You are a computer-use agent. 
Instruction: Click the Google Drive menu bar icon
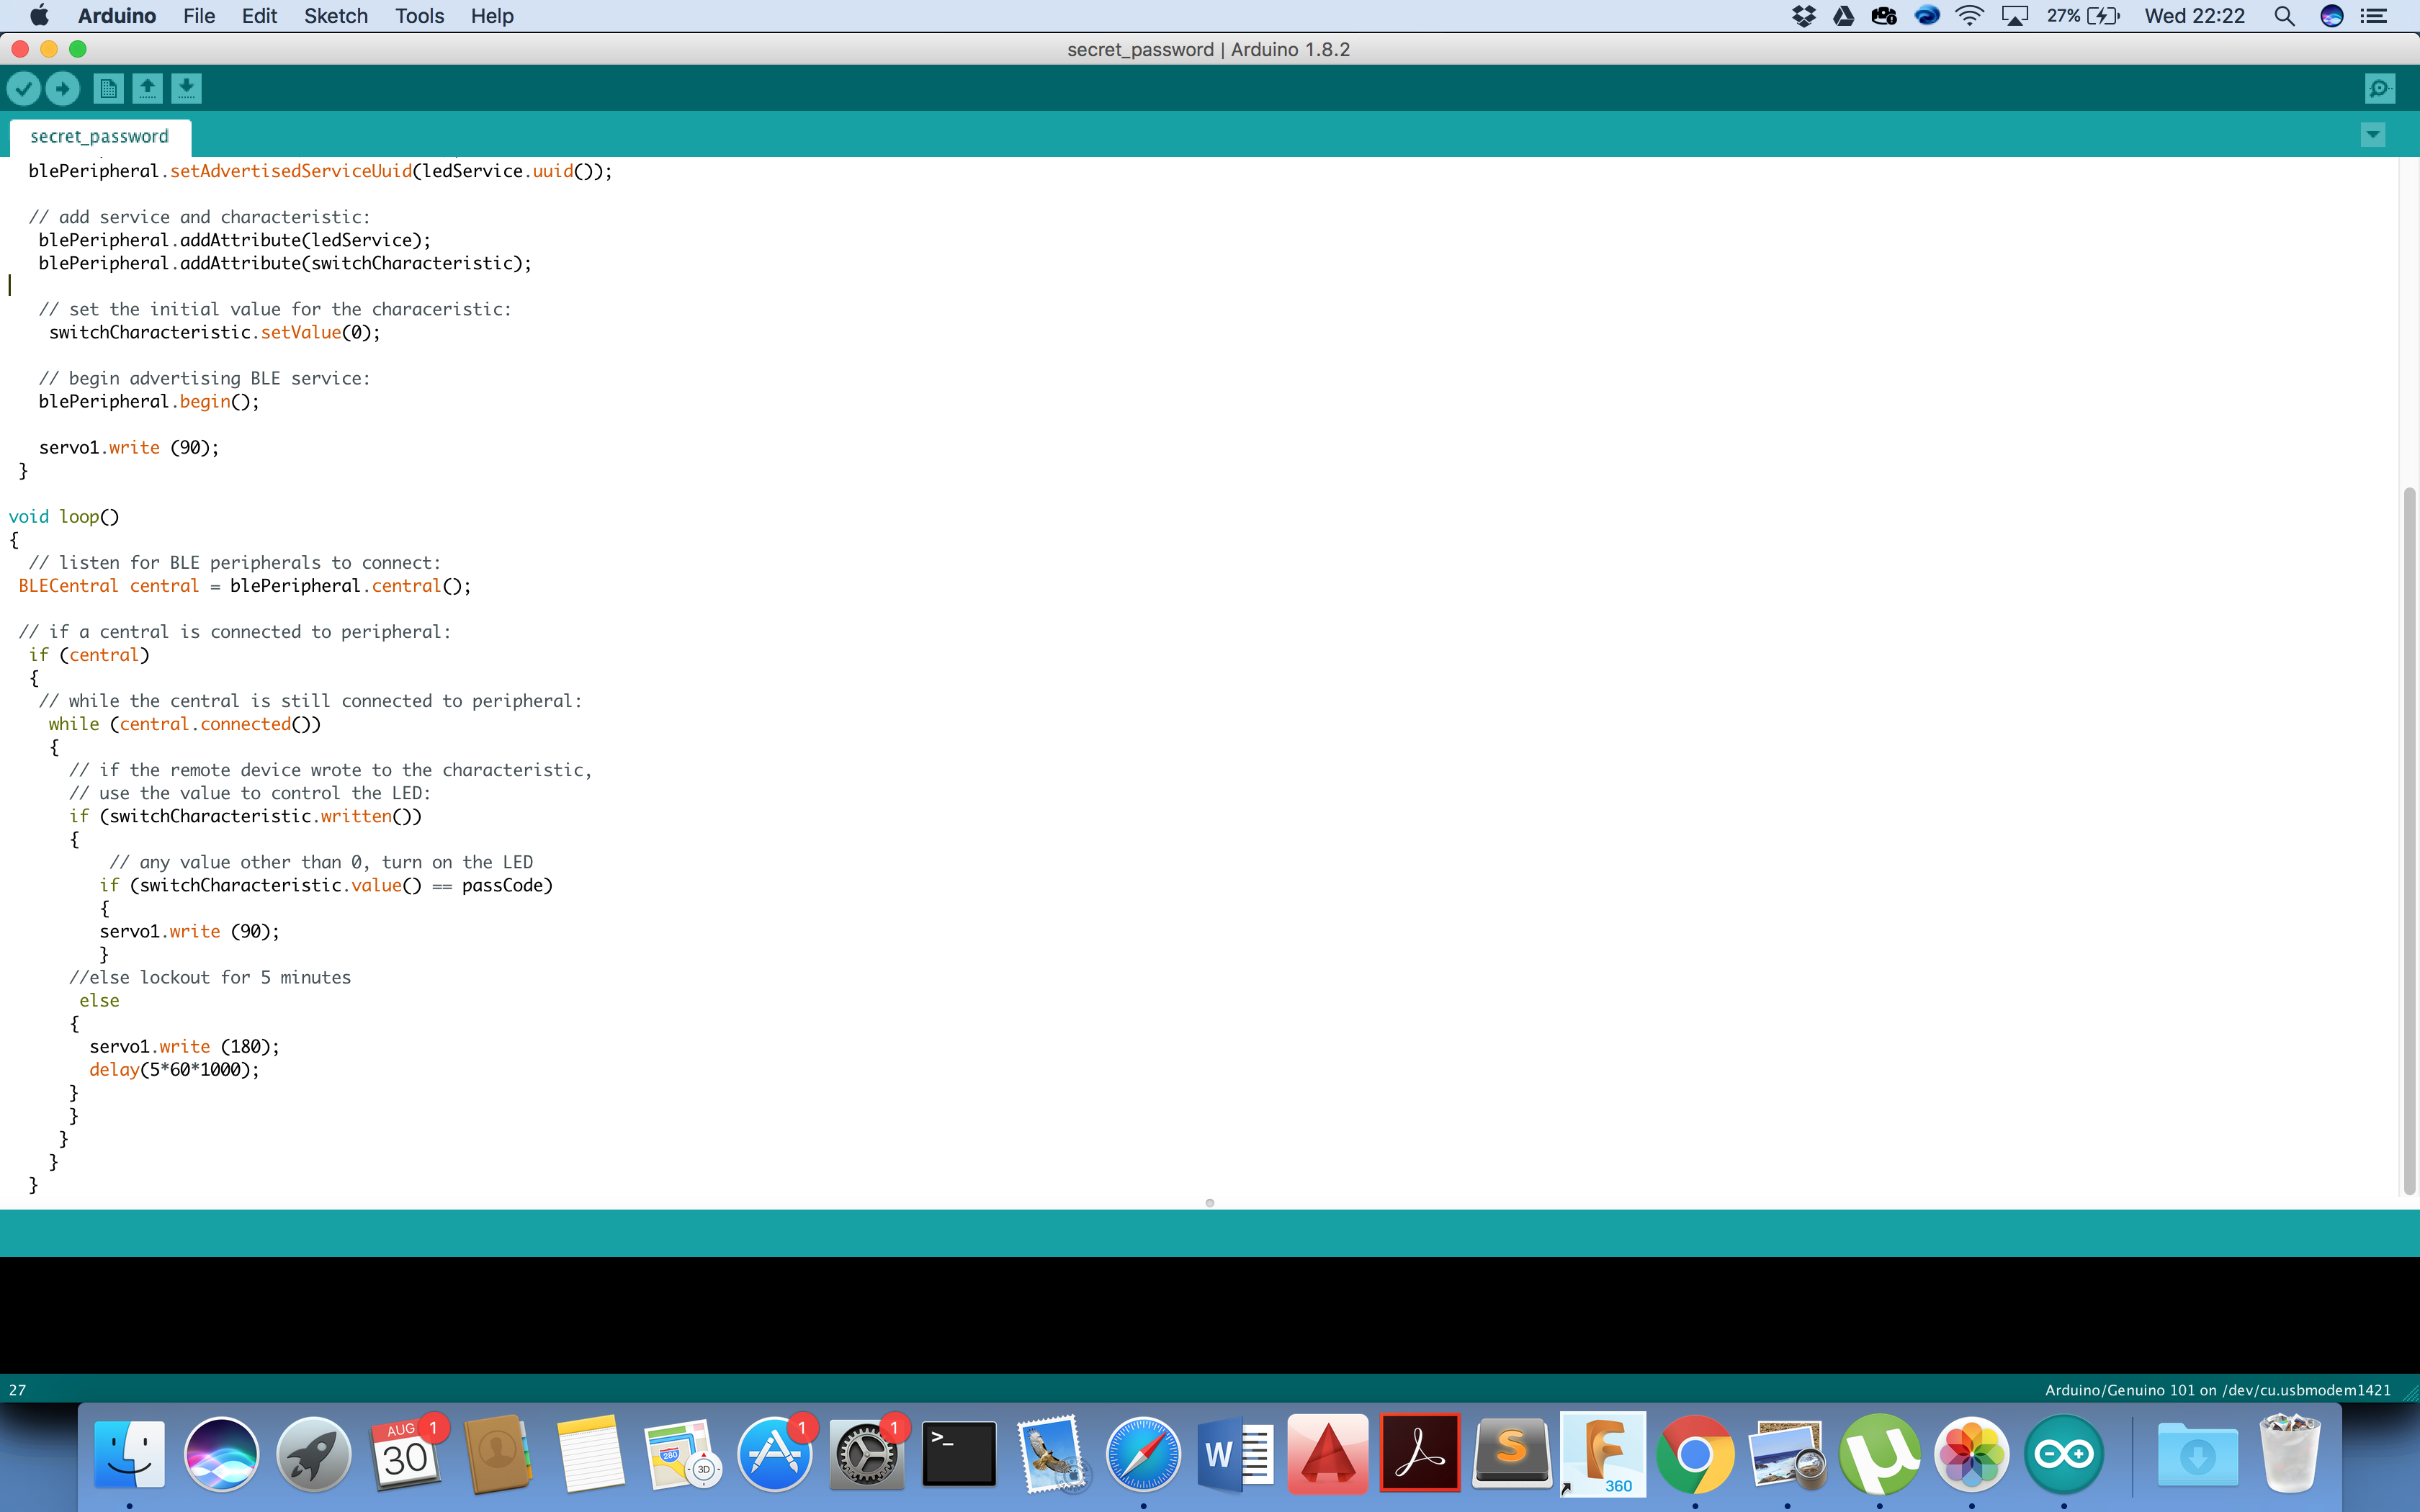pyautogui.click(x=1844, y=16)
